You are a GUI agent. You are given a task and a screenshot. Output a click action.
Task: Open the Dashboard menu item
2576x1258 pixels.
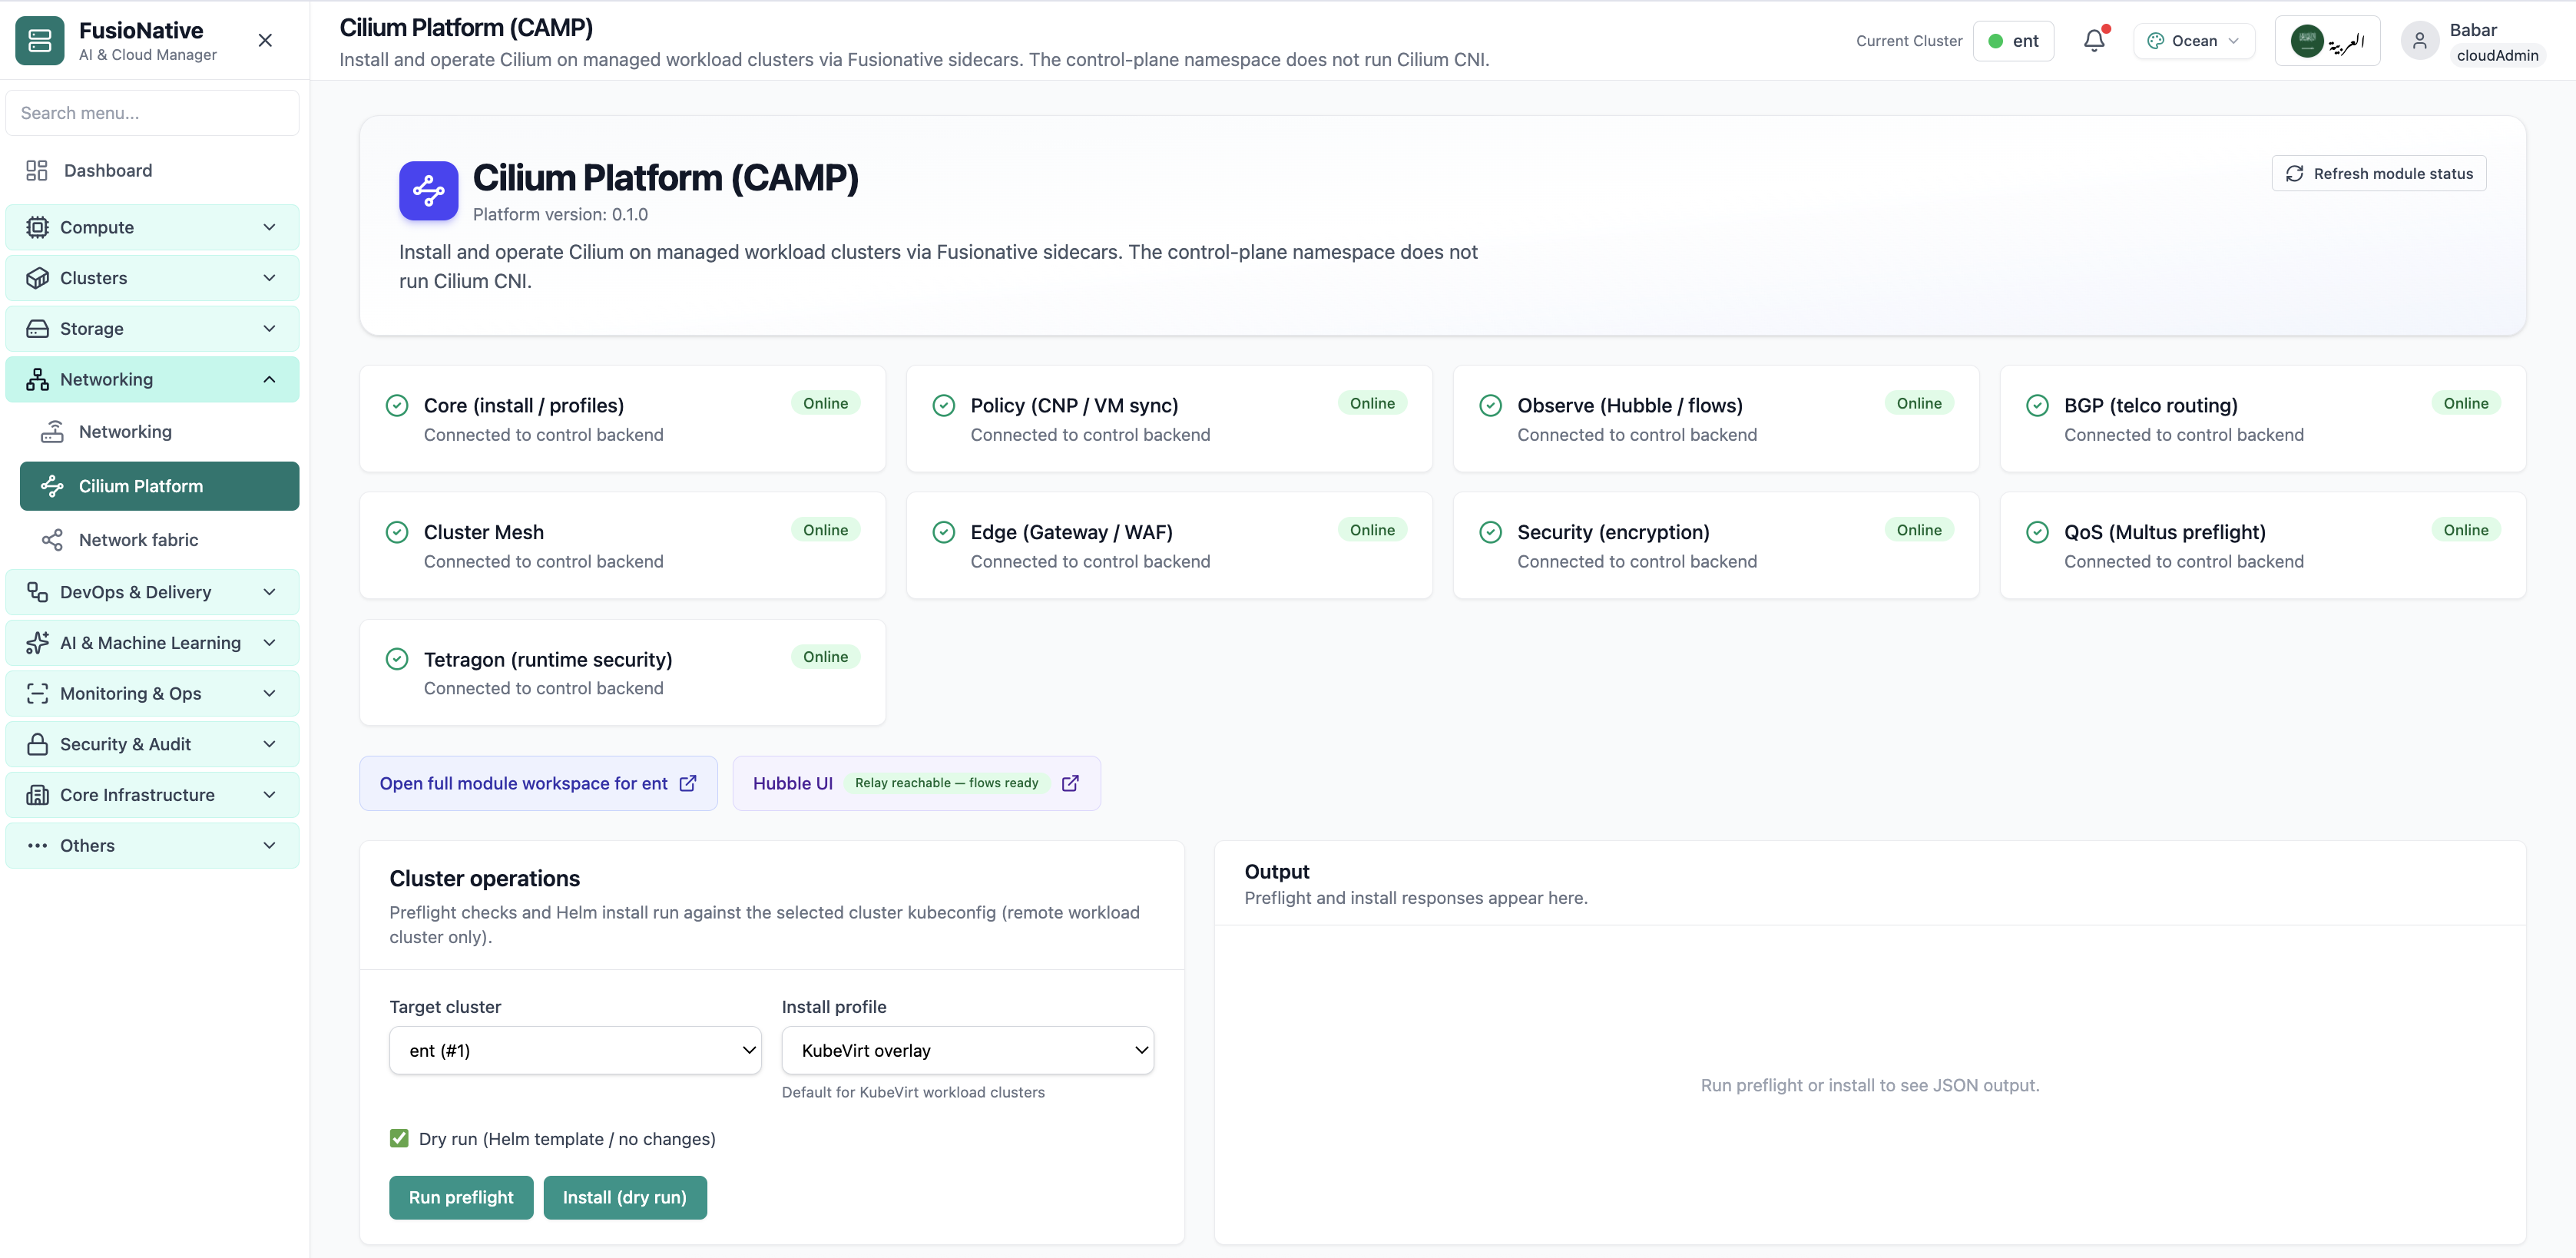point(152,171)
